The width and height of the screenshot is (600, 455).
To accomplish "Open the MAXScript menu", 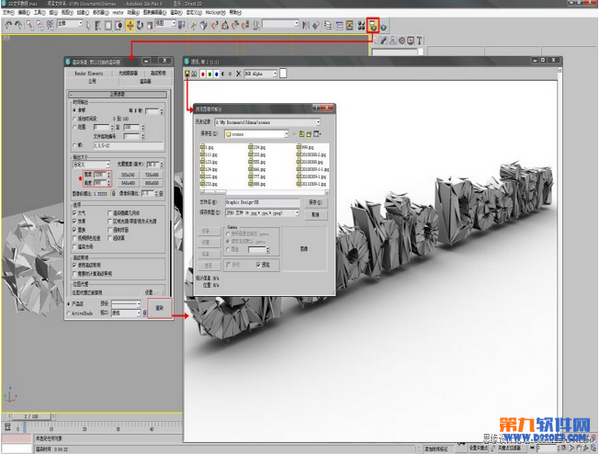I will pos(215,13).
